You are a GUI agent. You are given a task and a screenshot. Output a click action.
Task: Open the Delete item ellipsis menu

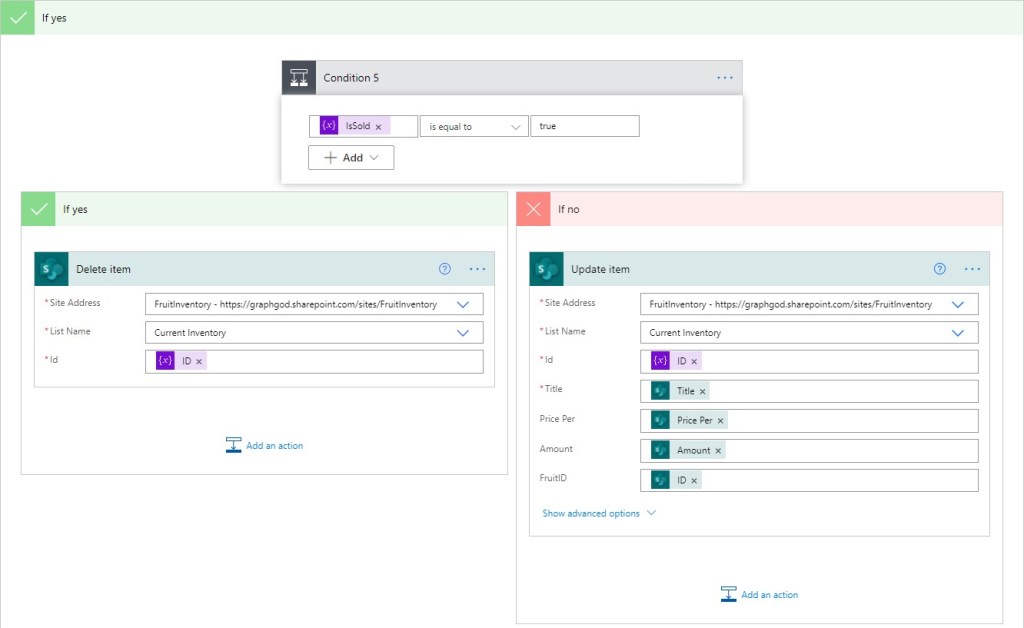pos(477,269)
